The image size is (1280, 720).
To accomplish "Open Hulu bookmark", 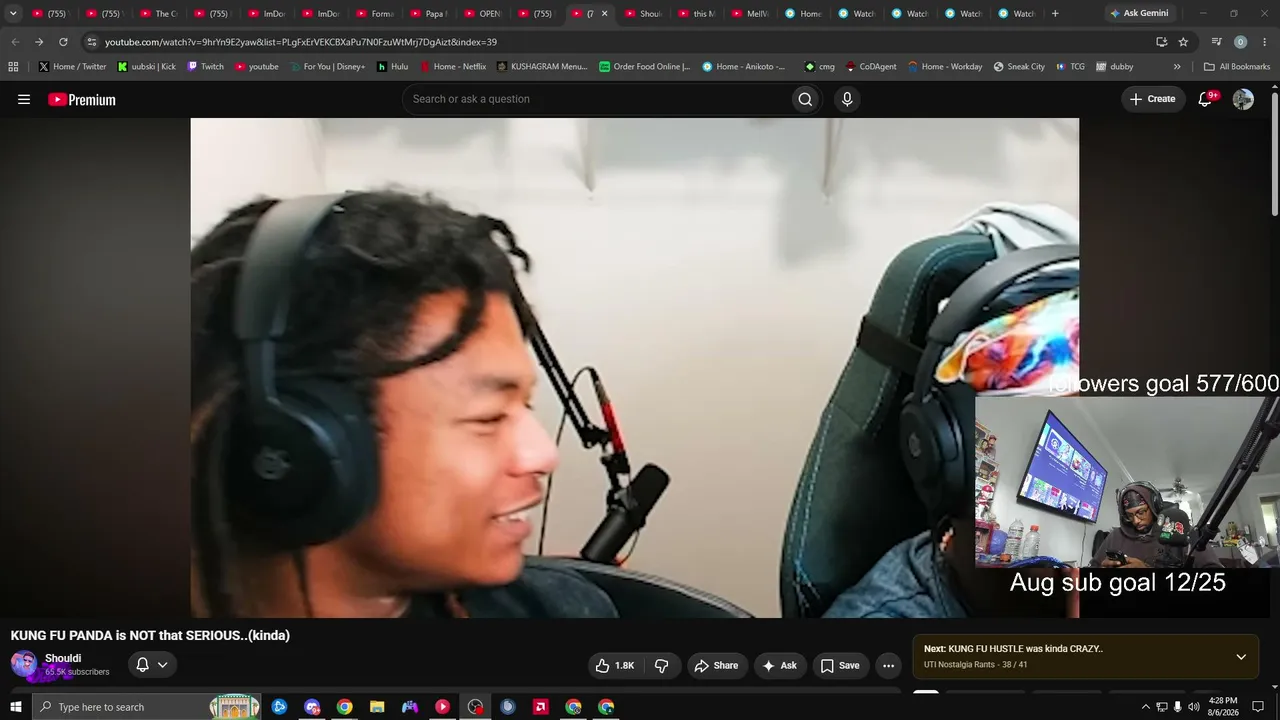I will [392, 67].
